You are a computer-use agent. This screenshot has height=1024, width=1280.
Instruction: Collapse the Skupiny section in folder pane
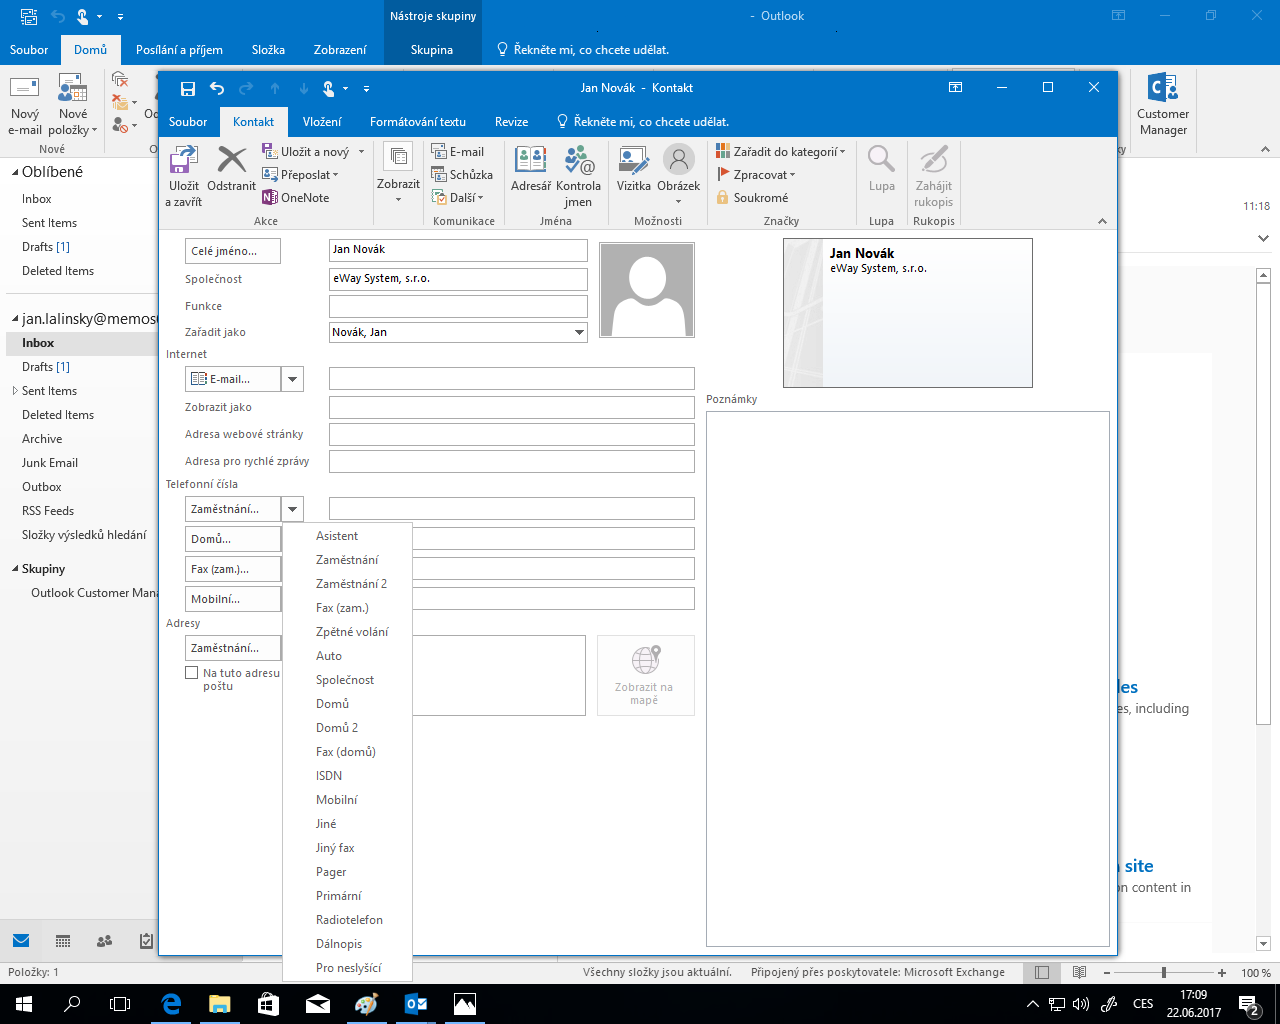tap(15, 569)
